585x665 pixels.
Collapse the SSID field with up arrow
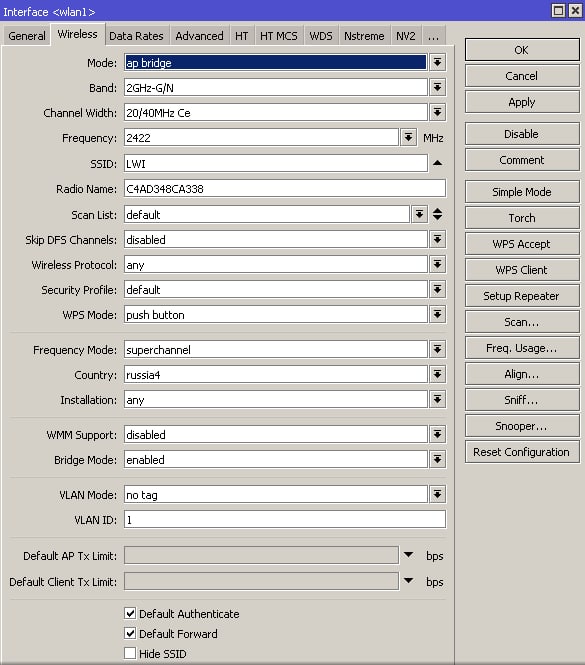(437, 163)
